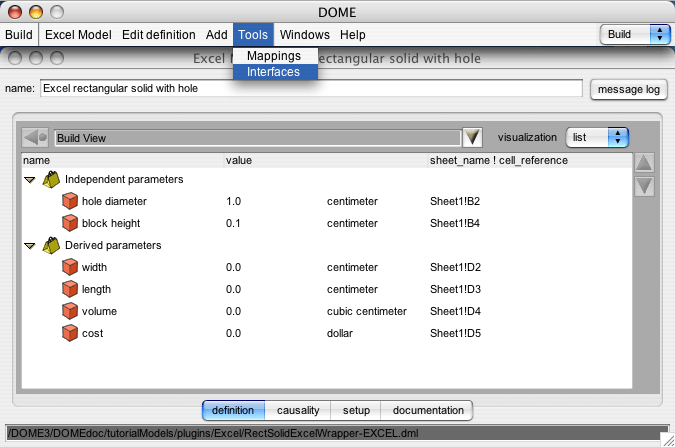Click the cost value 0.0
Image resolution: width=675 pixels, height=447 pixels.
(x=233, y=333)
